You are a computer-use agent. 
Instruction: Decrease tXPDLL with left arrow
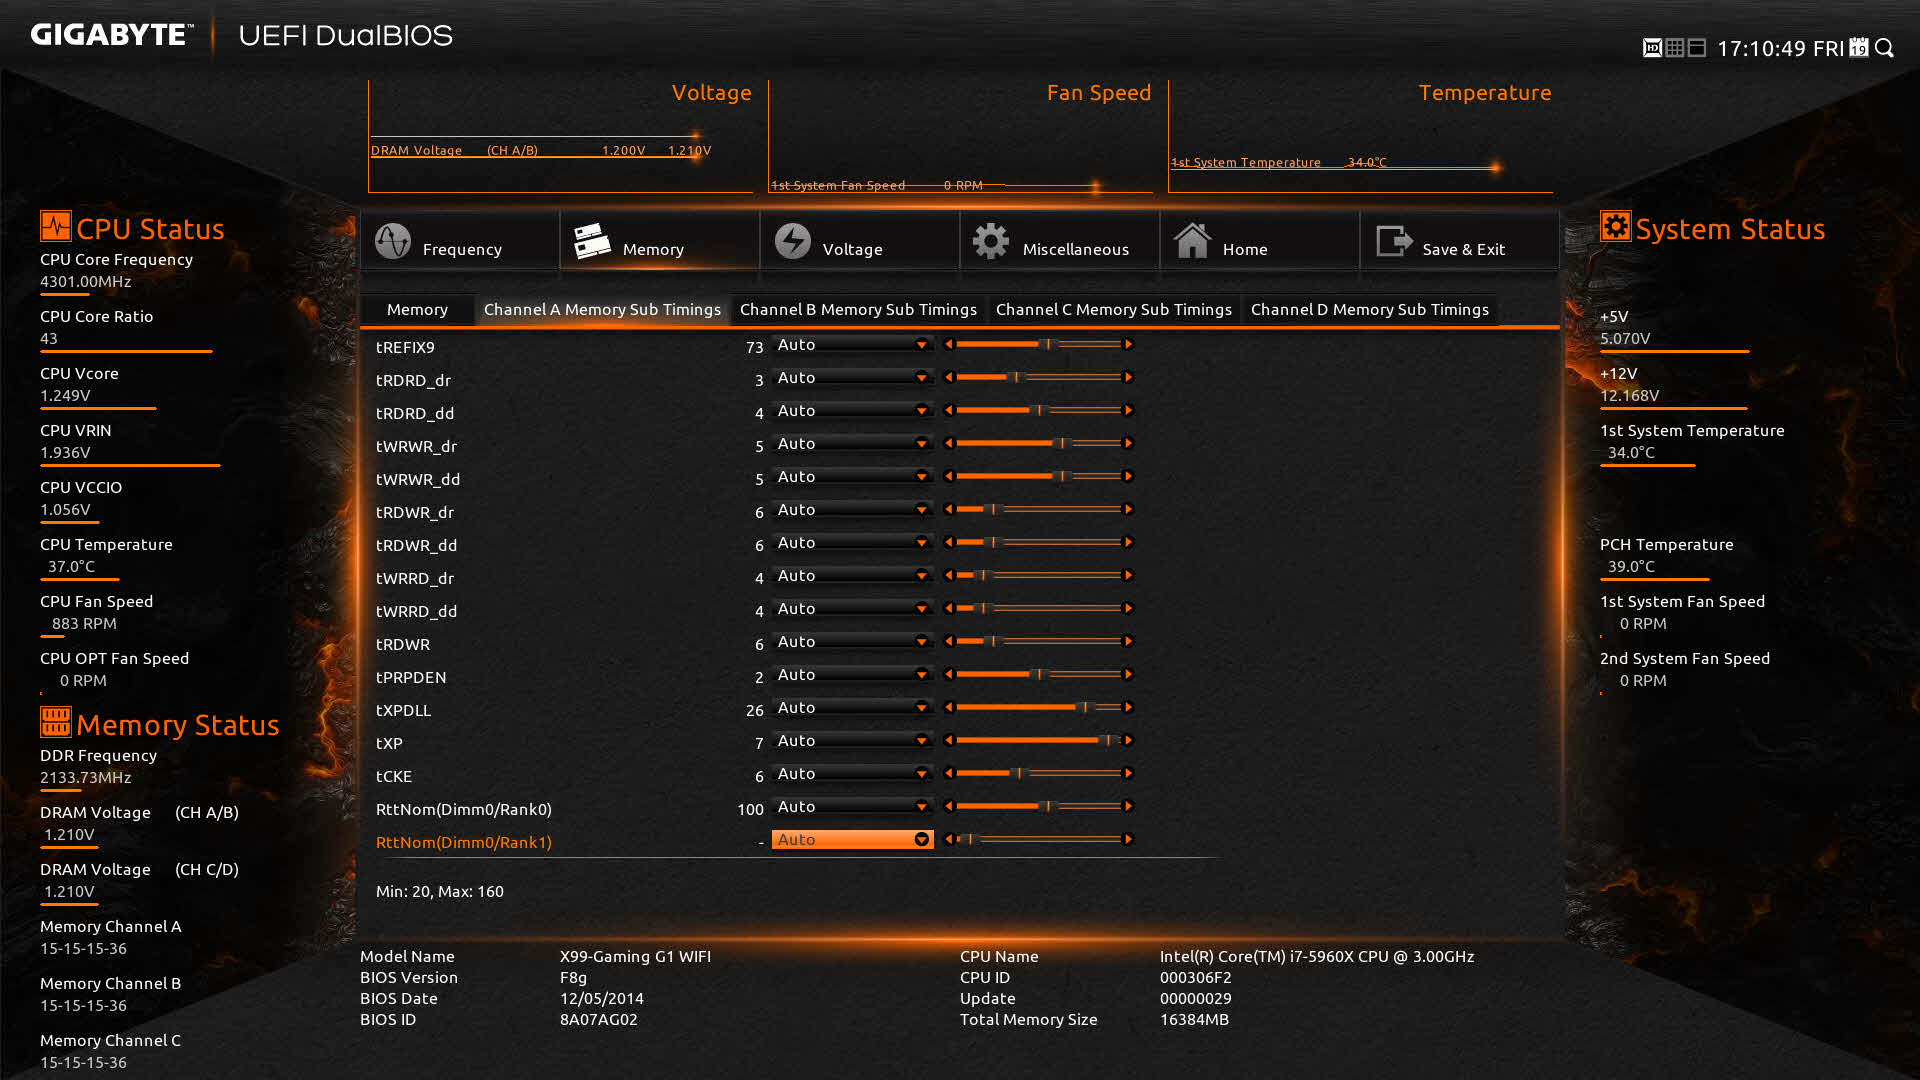[948, 707]
